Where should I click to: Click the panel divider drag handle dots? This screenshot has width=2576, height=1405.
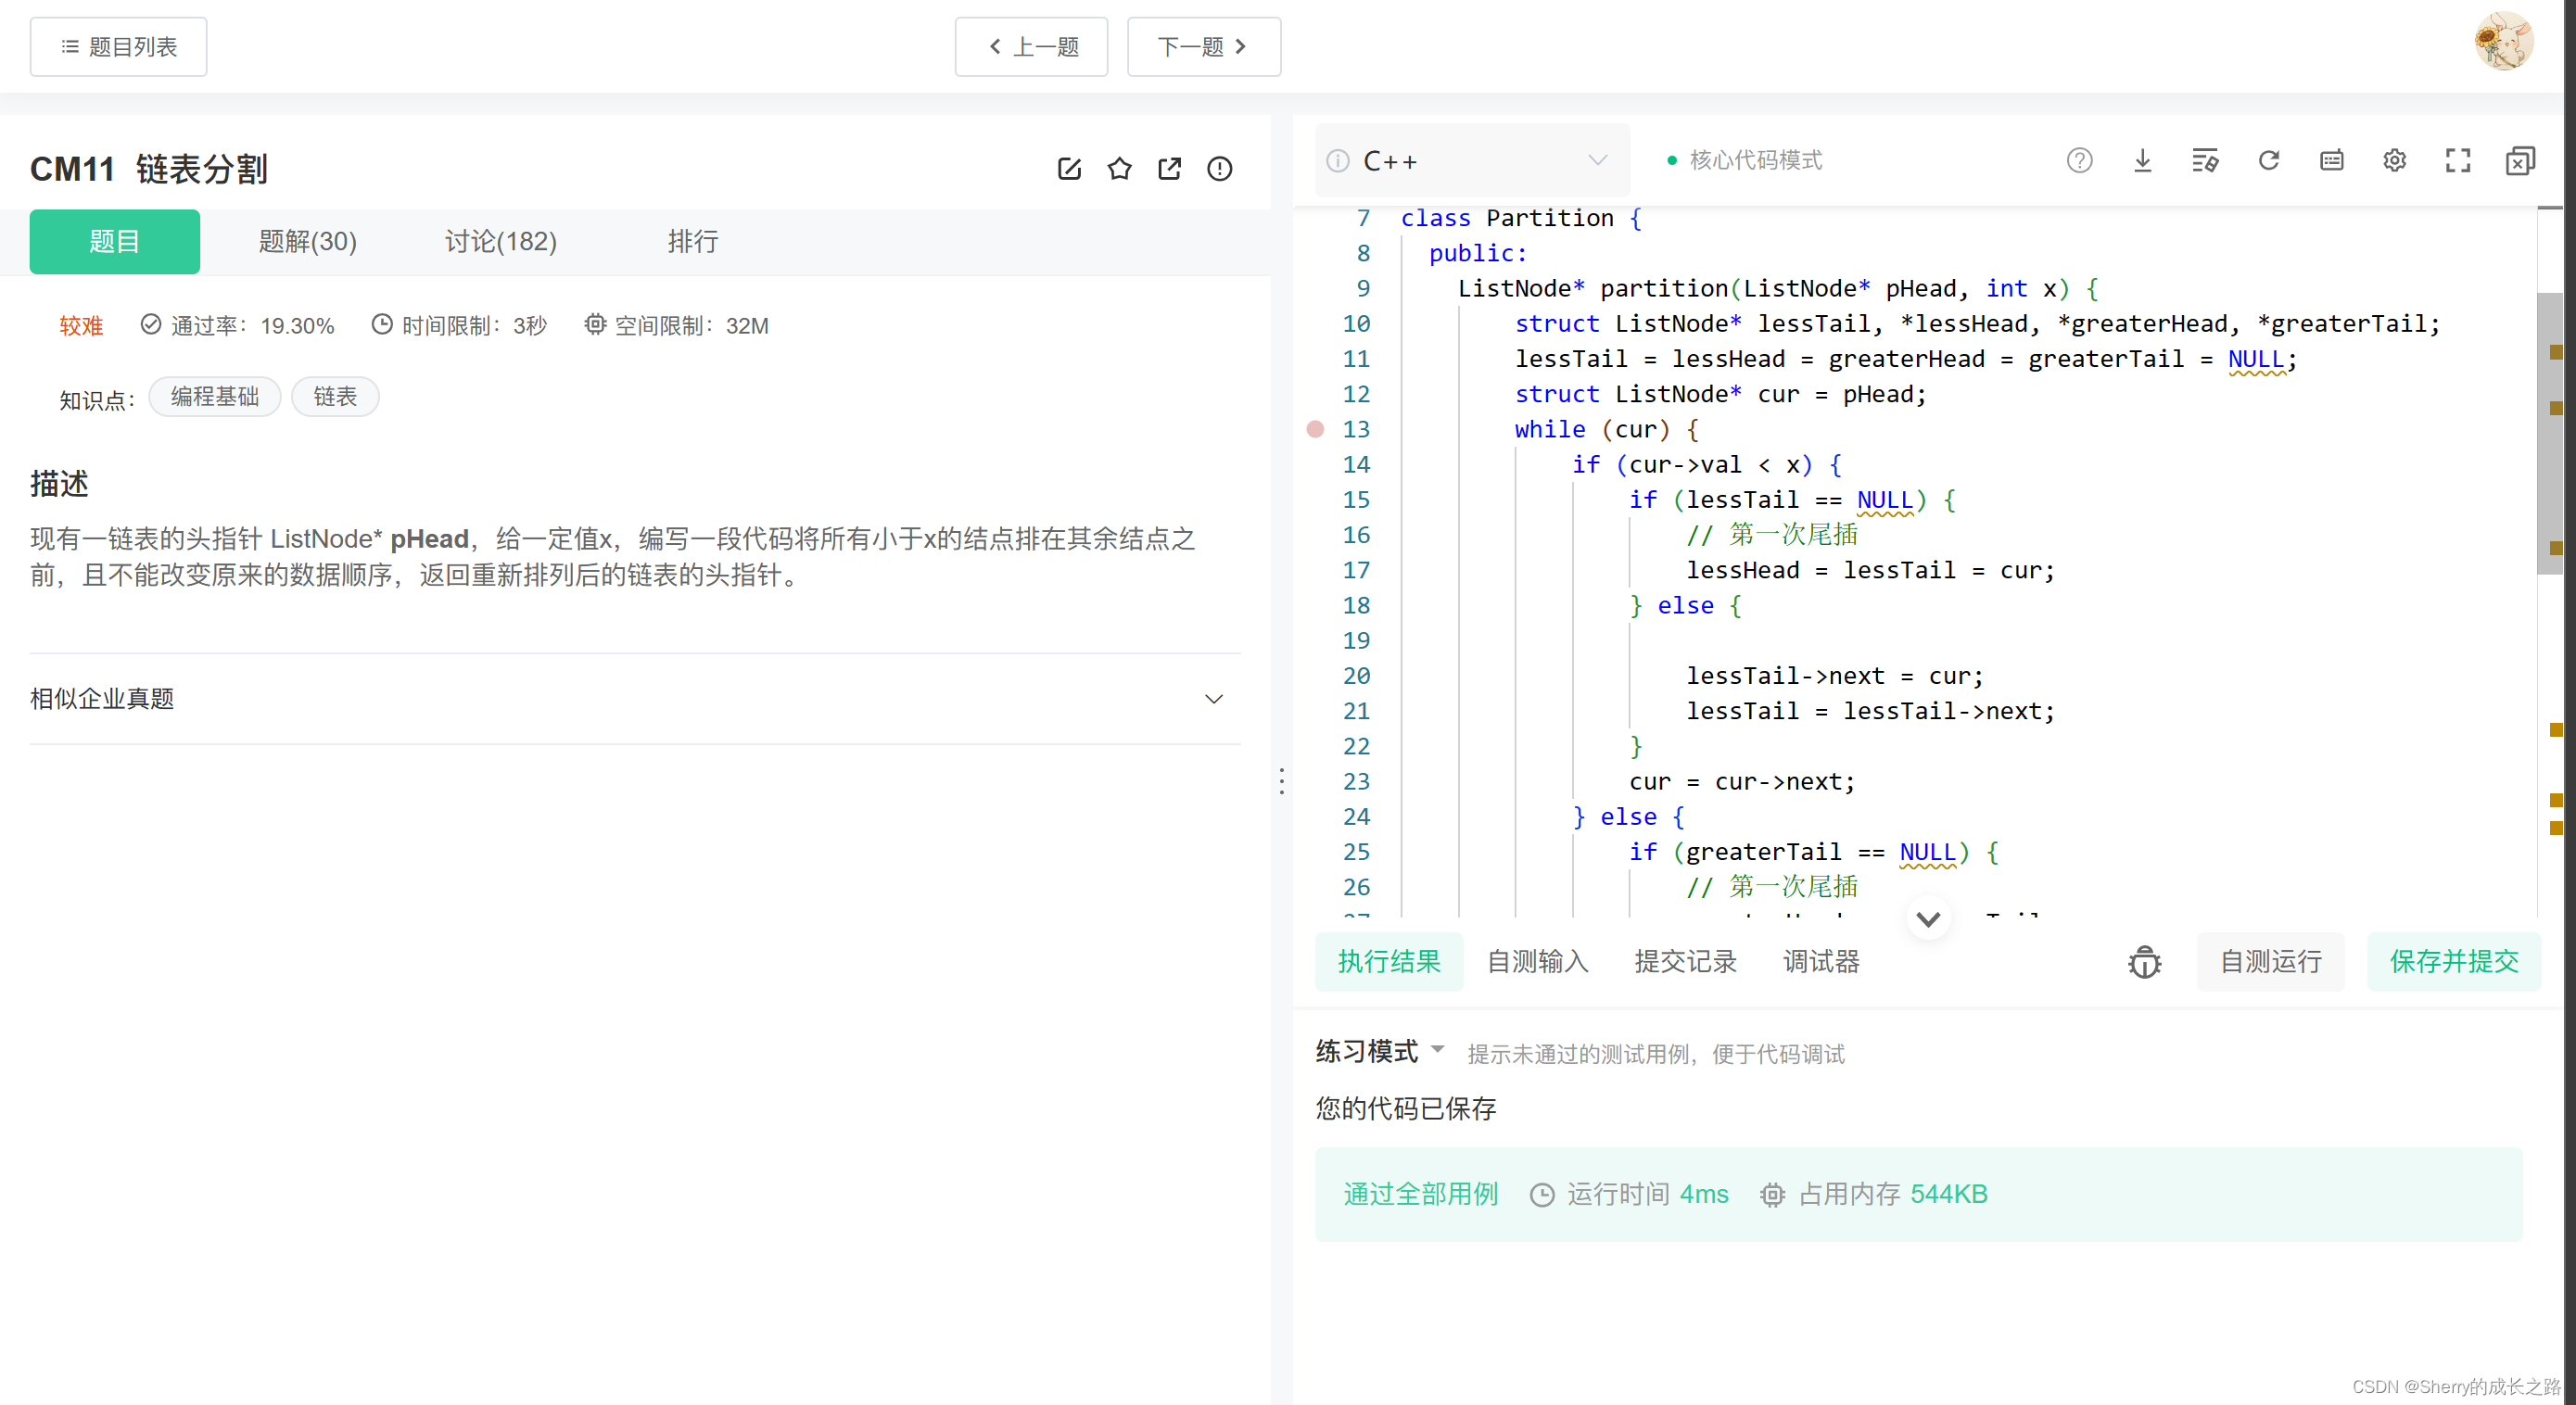point(1282,781)
